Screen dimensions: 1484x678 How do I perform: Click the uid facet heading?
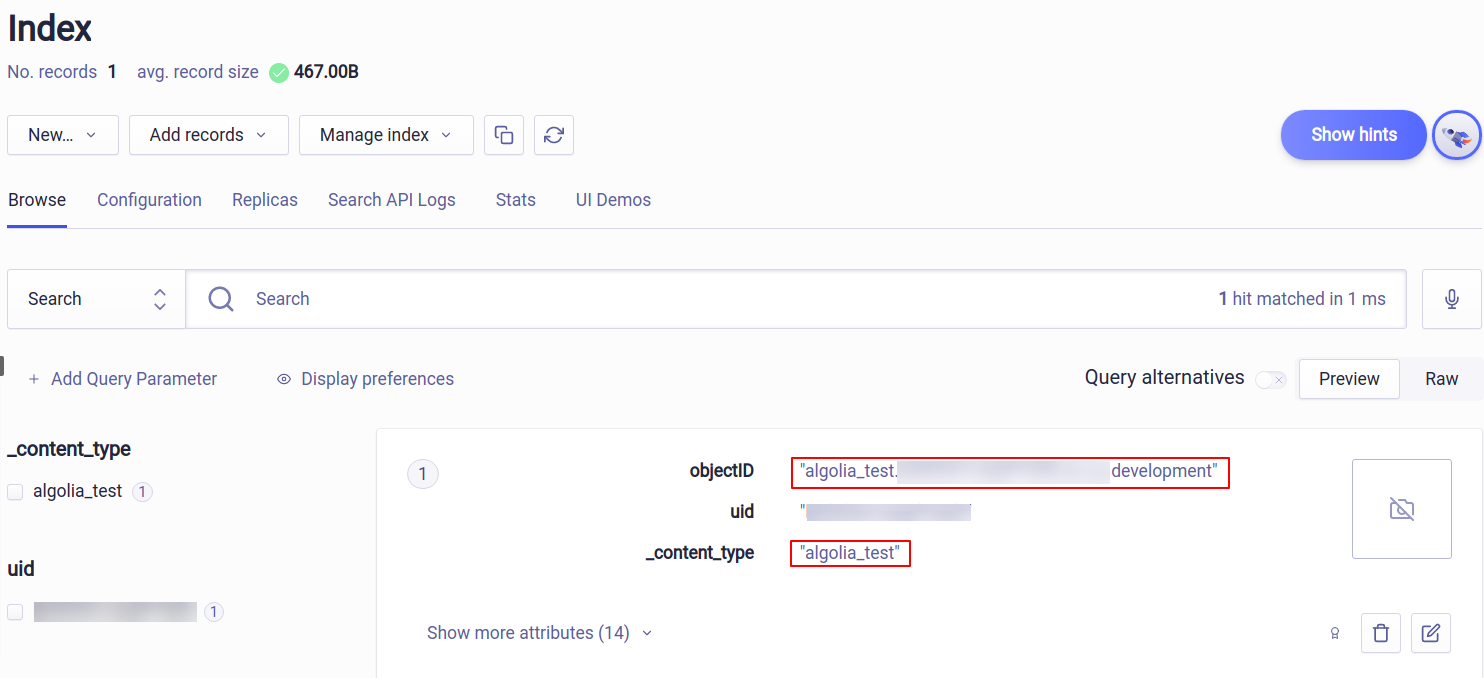(21, 569)
